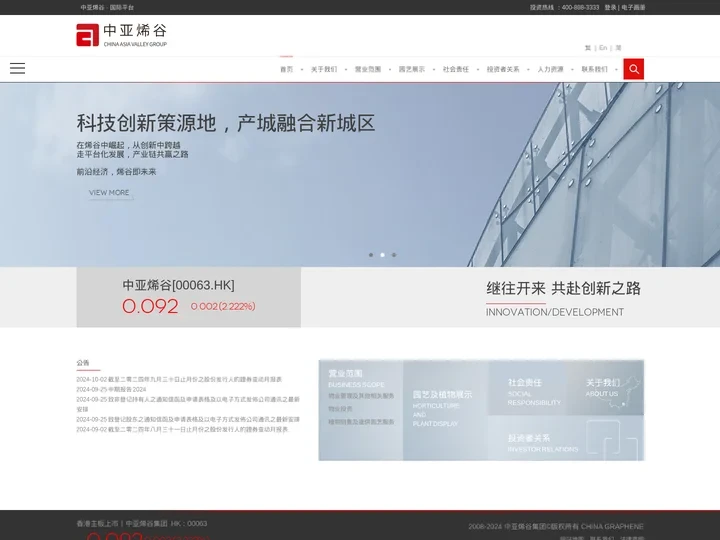The image size is (720, 540).
Task: Open the 园艺展示 nav item
Action: 412,69
